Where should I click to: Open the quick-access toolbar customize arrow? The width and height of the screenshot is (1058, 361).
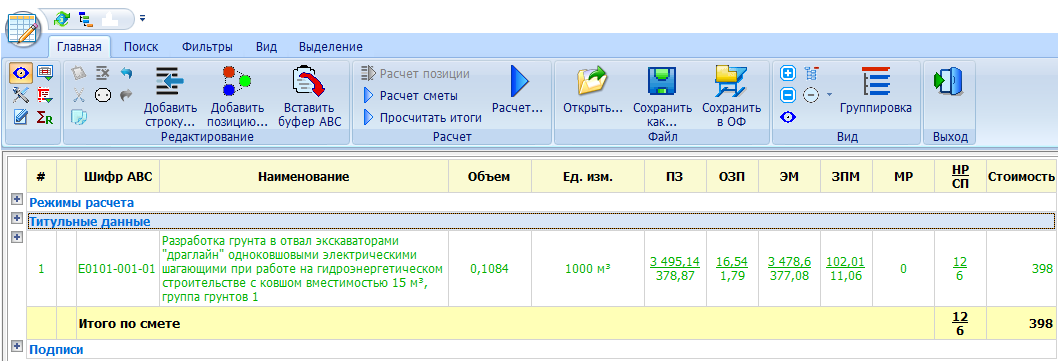coord(142,18)
